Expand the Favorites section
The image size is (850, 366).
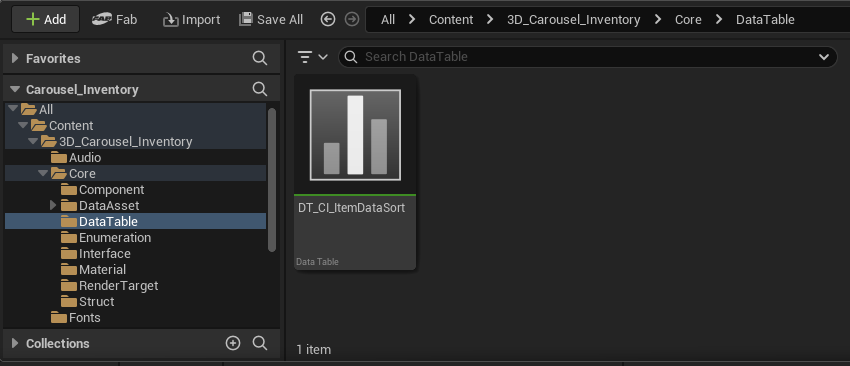(x=15, y=58)
